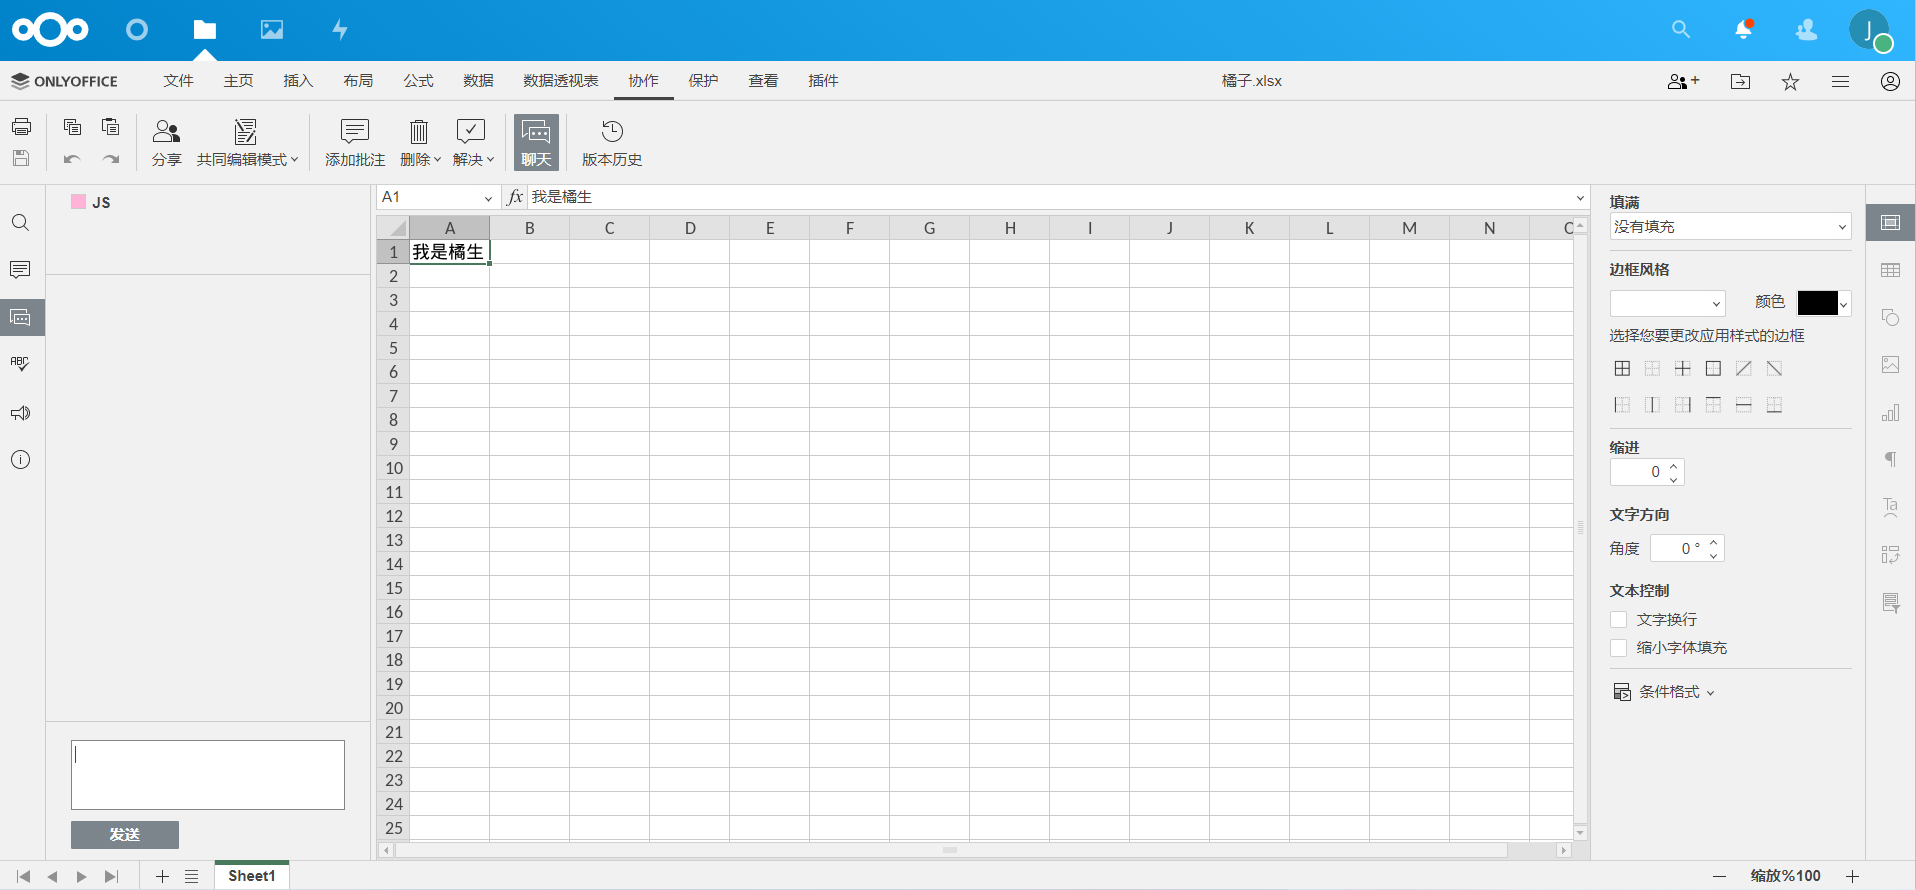Image resolution: width=1916 pixels, height=890 pixels.
Task: Open view settings hamburger icon
Action: pyautogui.click(x=1840, y=82)
